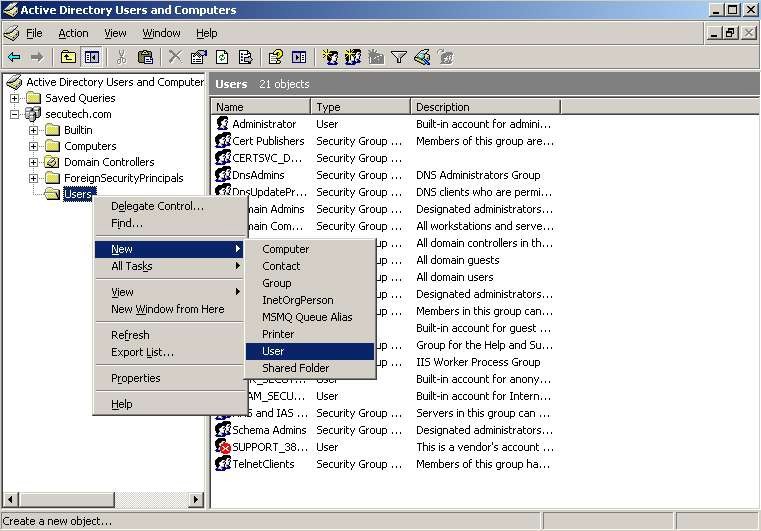
Task: Expand the Computers container
Action: tap(33, 146)
